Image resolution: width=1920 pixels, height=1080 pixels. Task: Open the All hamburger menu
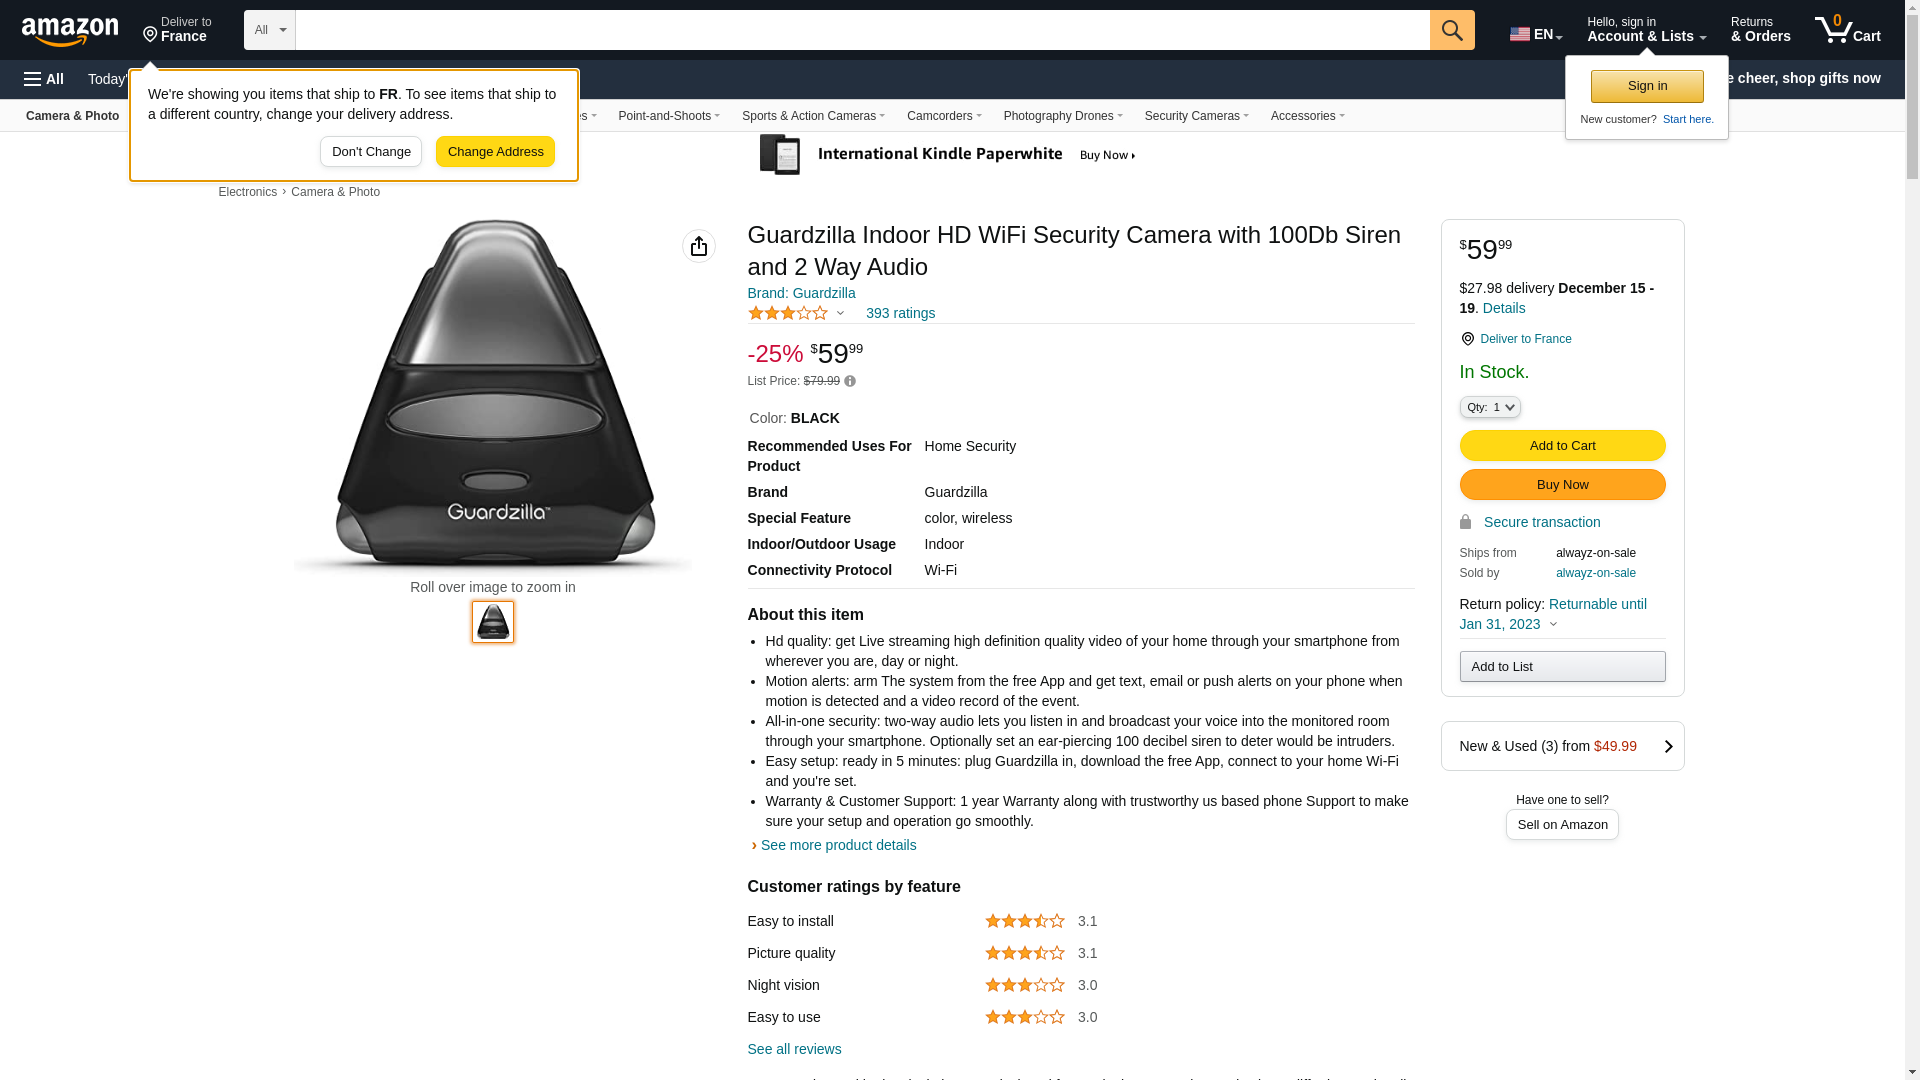click(x=44, y=79)
